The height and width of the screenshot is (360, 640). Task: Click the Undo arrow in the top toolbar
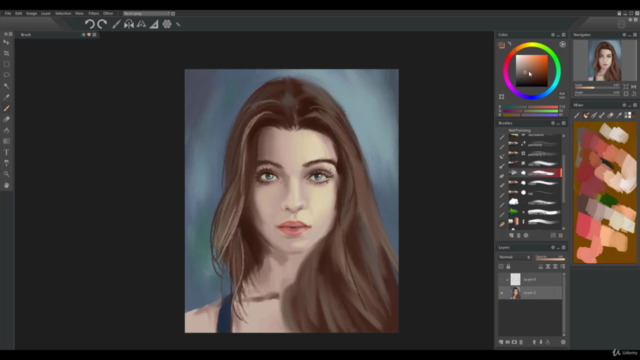pos(89,24)
